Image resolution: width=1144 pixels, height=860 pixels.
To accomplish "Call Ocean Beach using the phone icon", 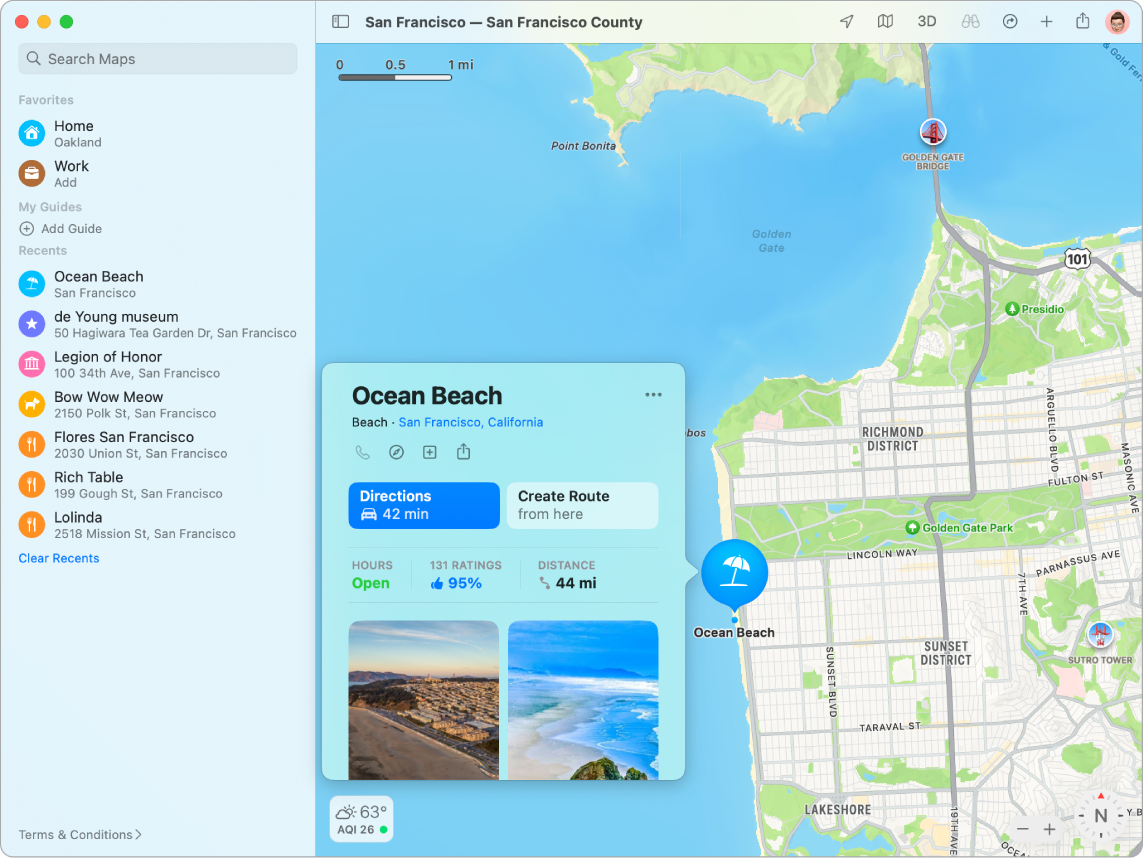I will (x=362, y=452).
